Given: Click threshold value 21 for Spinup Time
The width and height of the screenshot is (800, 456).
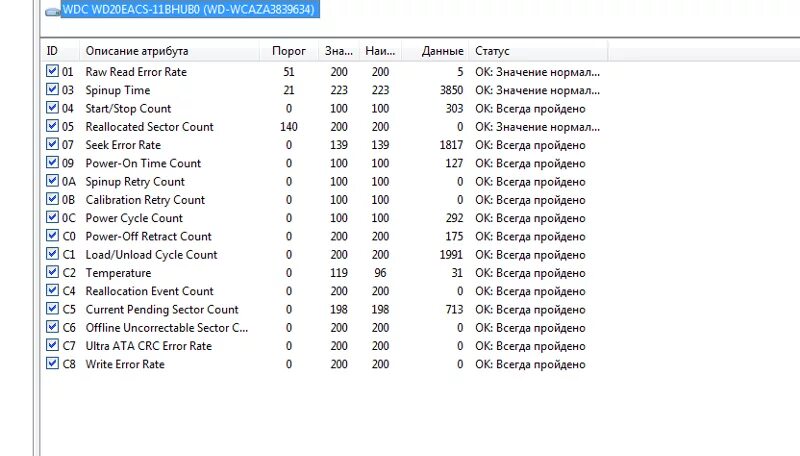Looking at the screenshot, I should [x=289, y=90].
